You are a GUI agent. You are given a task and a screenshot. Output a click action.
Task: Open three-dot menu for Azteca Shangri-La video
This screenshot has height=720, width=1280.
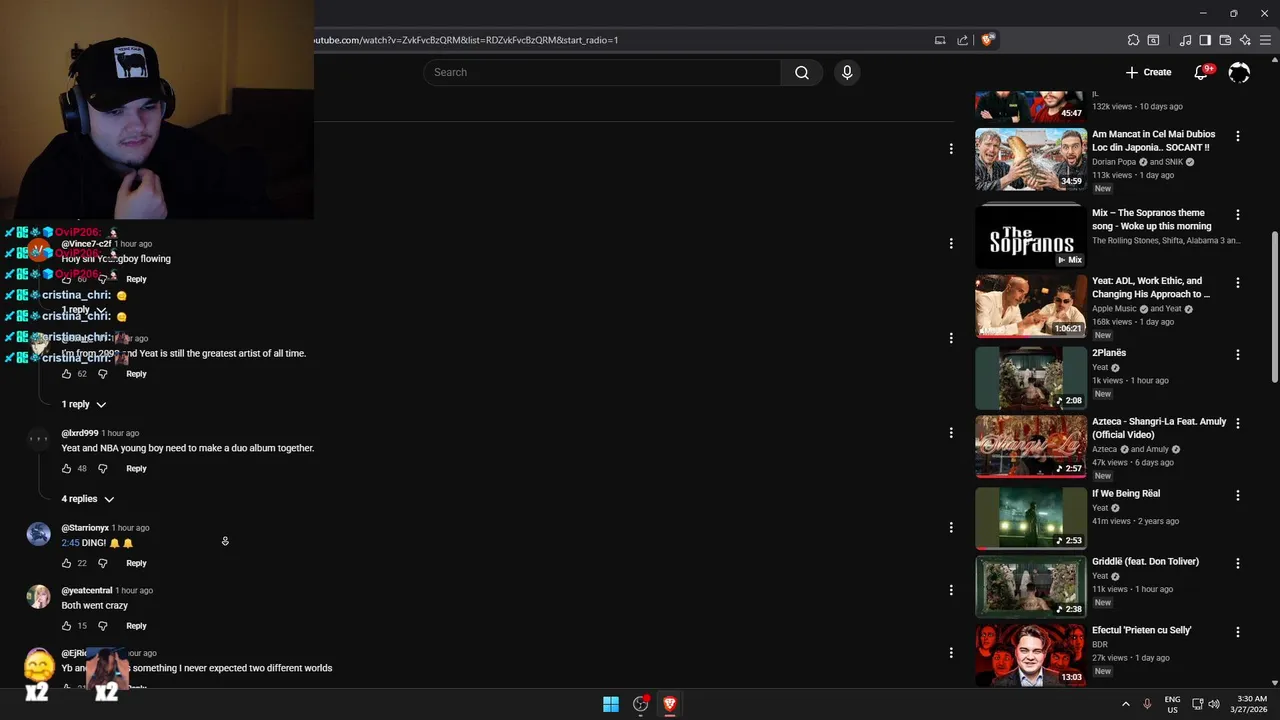click(1238, 423)
